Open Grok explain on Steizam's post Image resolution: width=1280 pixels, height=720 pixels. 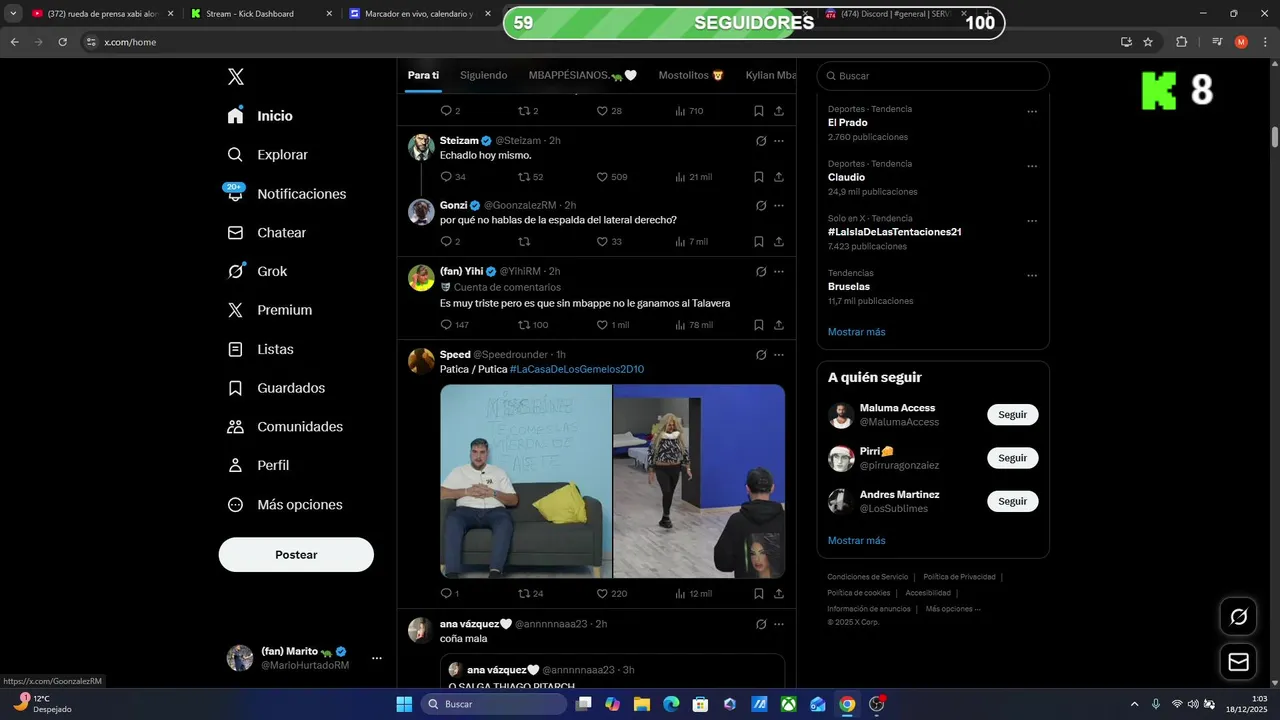pyautogui.click(x=761, y=141)
